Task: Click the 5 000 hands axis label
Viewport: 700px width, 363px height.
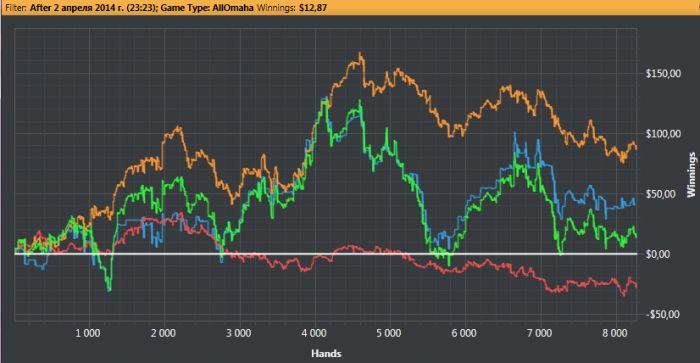Action: tap(388, 333)
